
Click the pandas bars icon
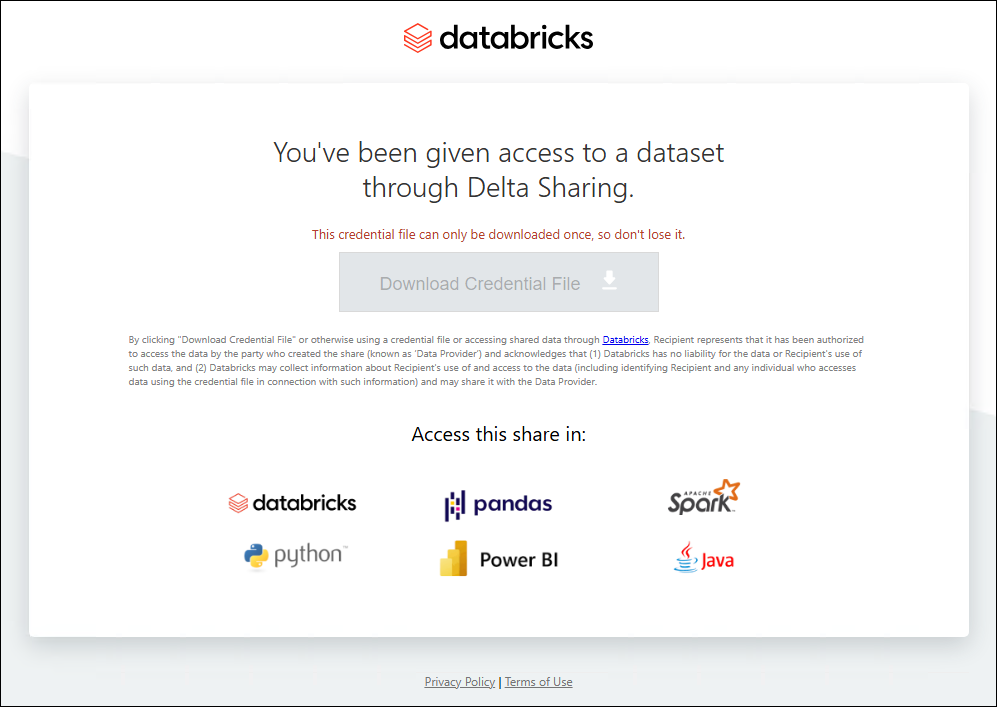click(454, 505)
